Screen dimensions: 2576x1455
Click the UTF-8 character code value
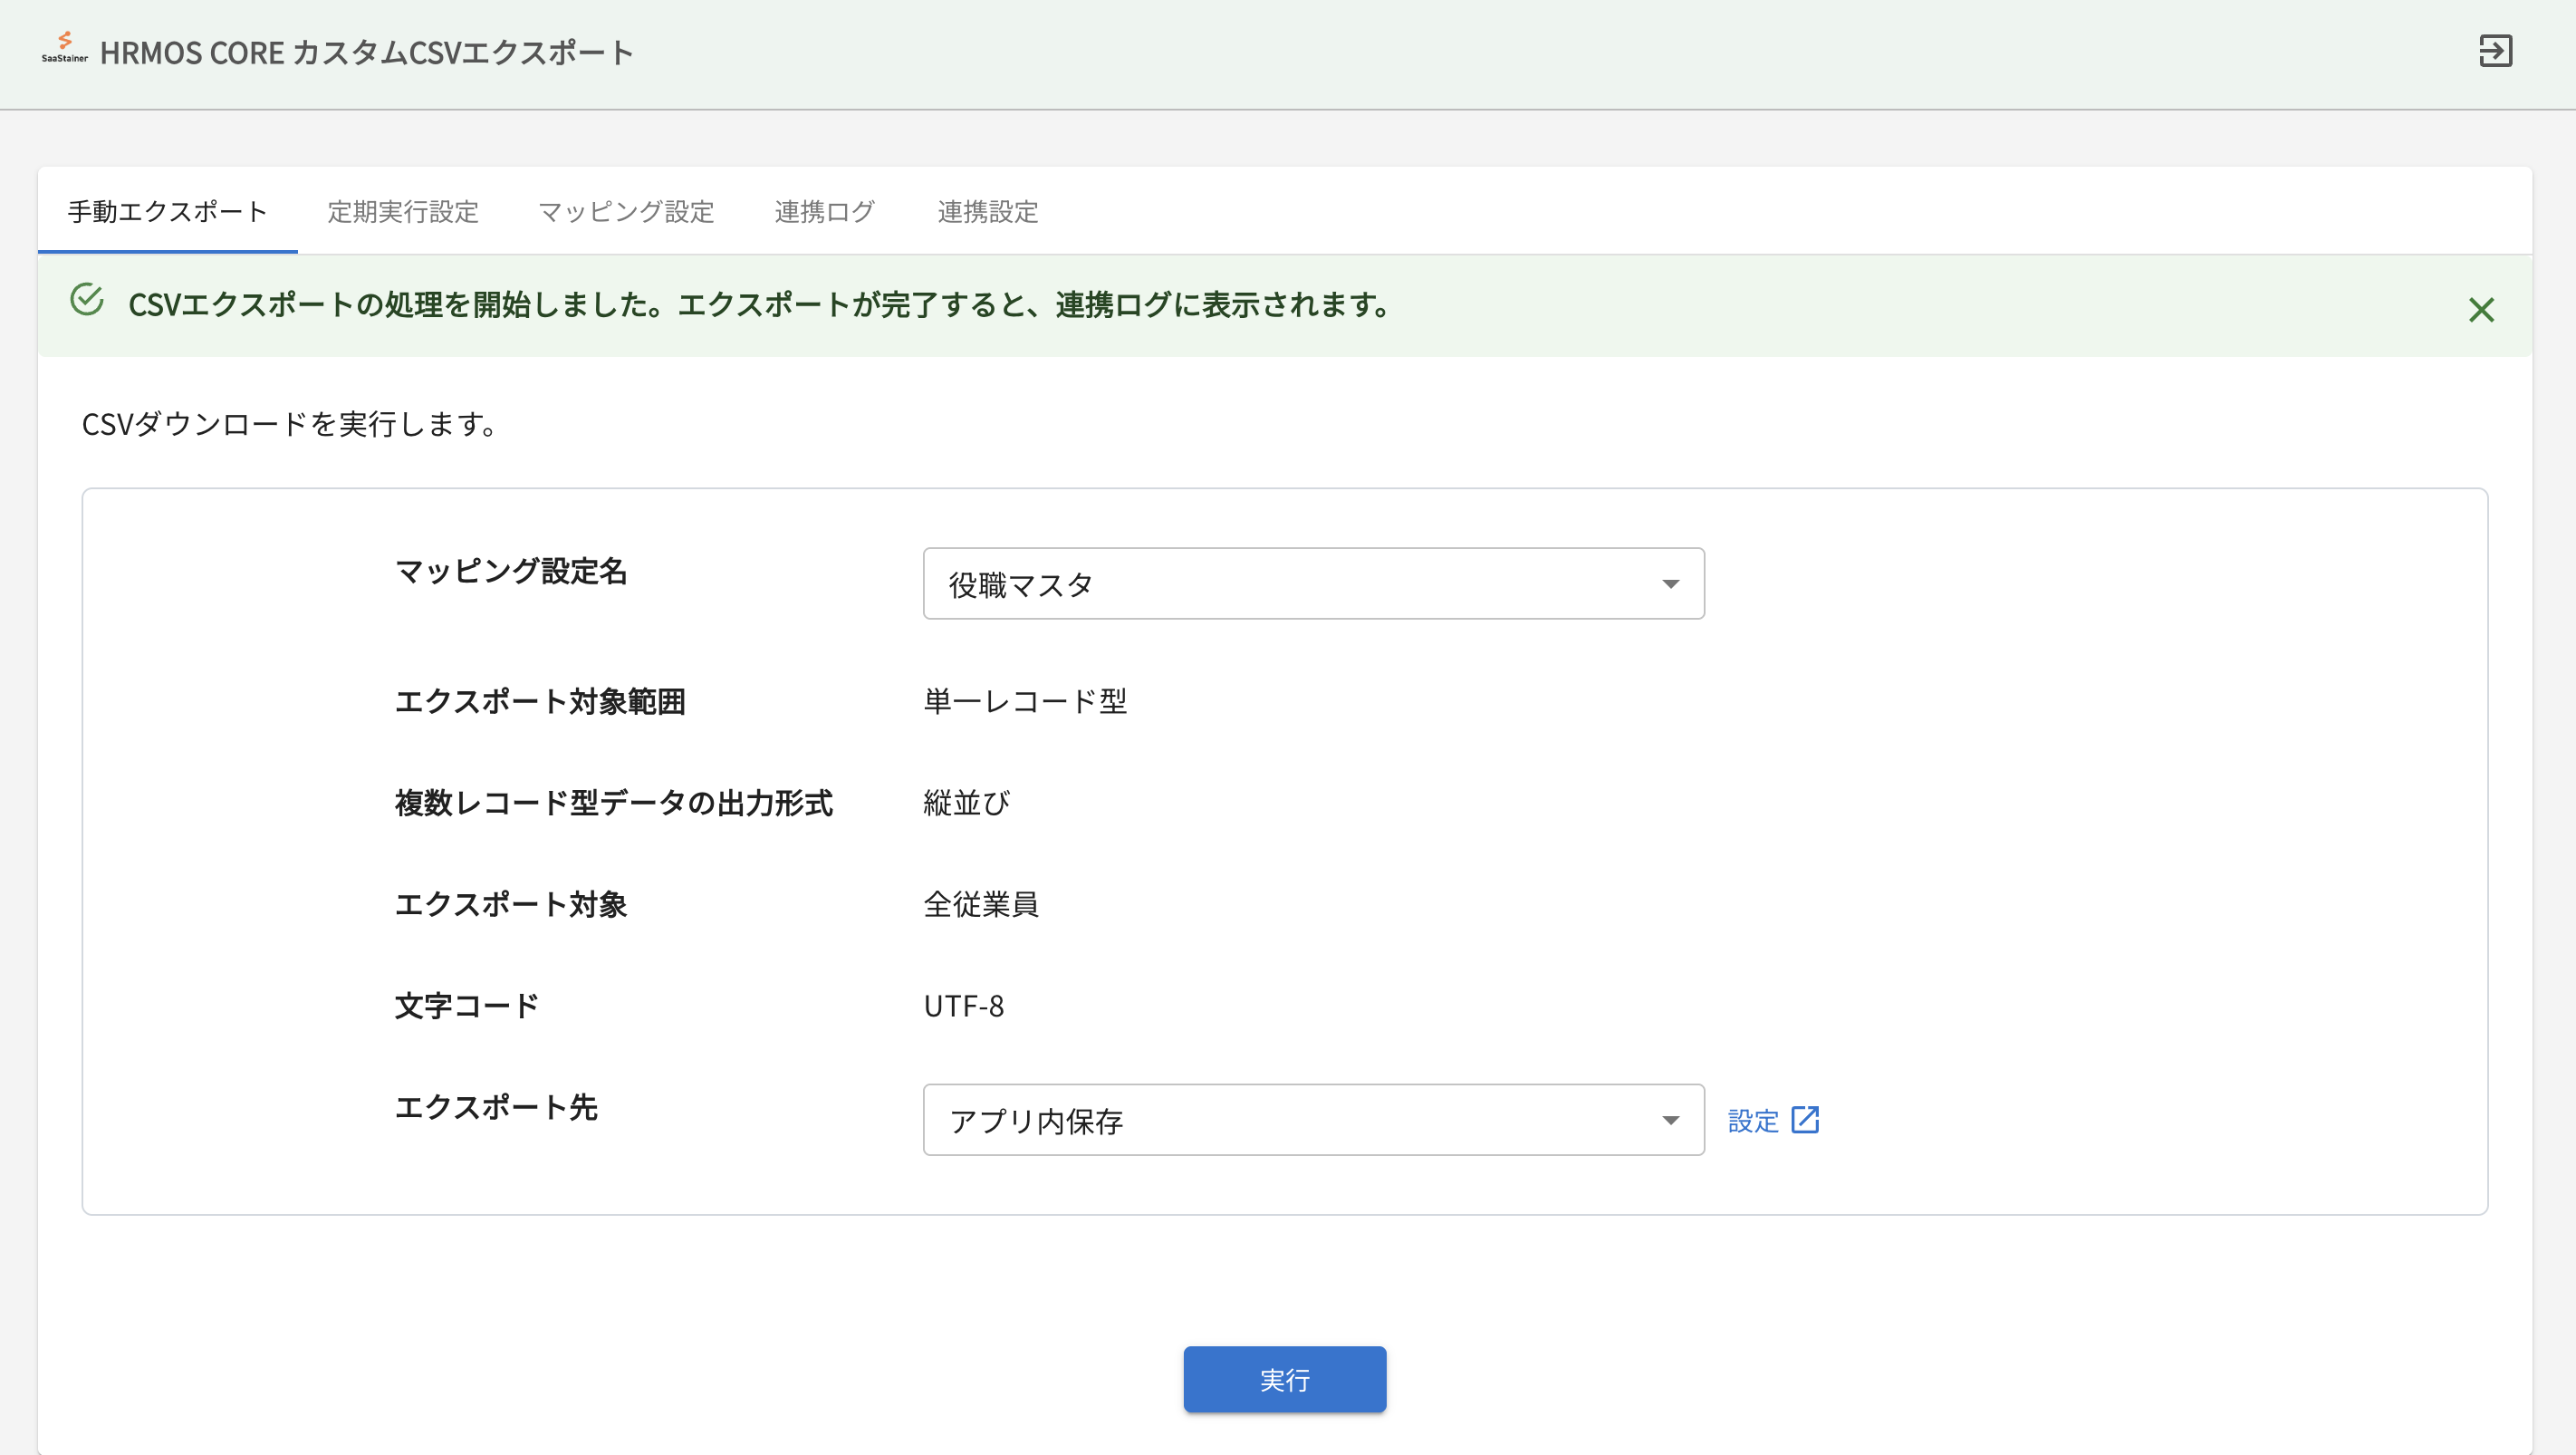point(963,1006)
